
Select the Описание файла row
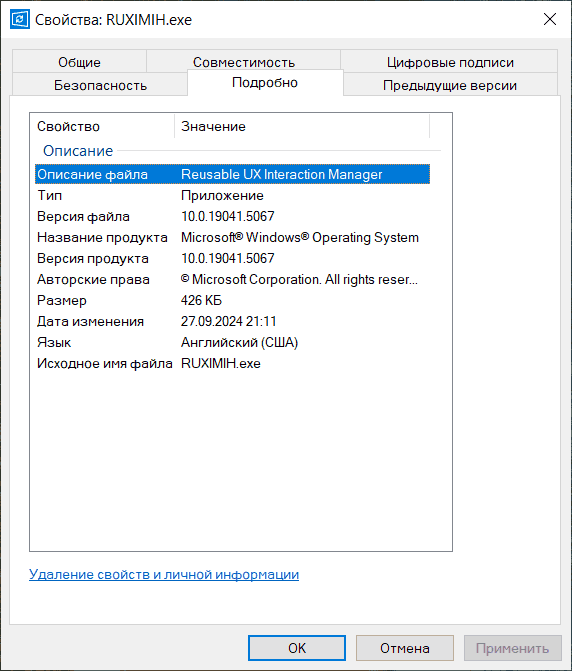pos(232,174)
